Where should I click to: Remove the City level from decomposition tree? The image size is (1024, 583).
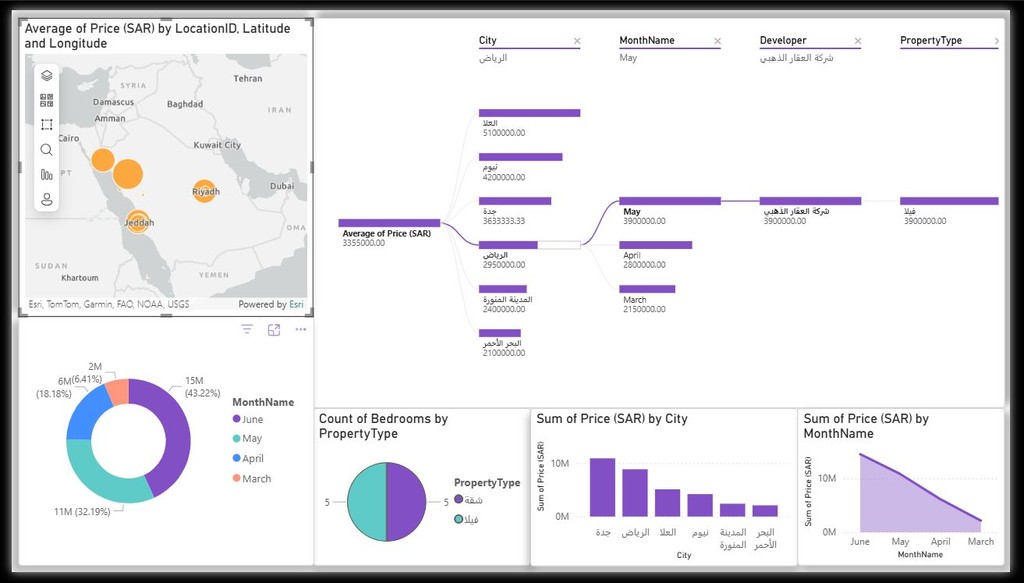[577, 41]
